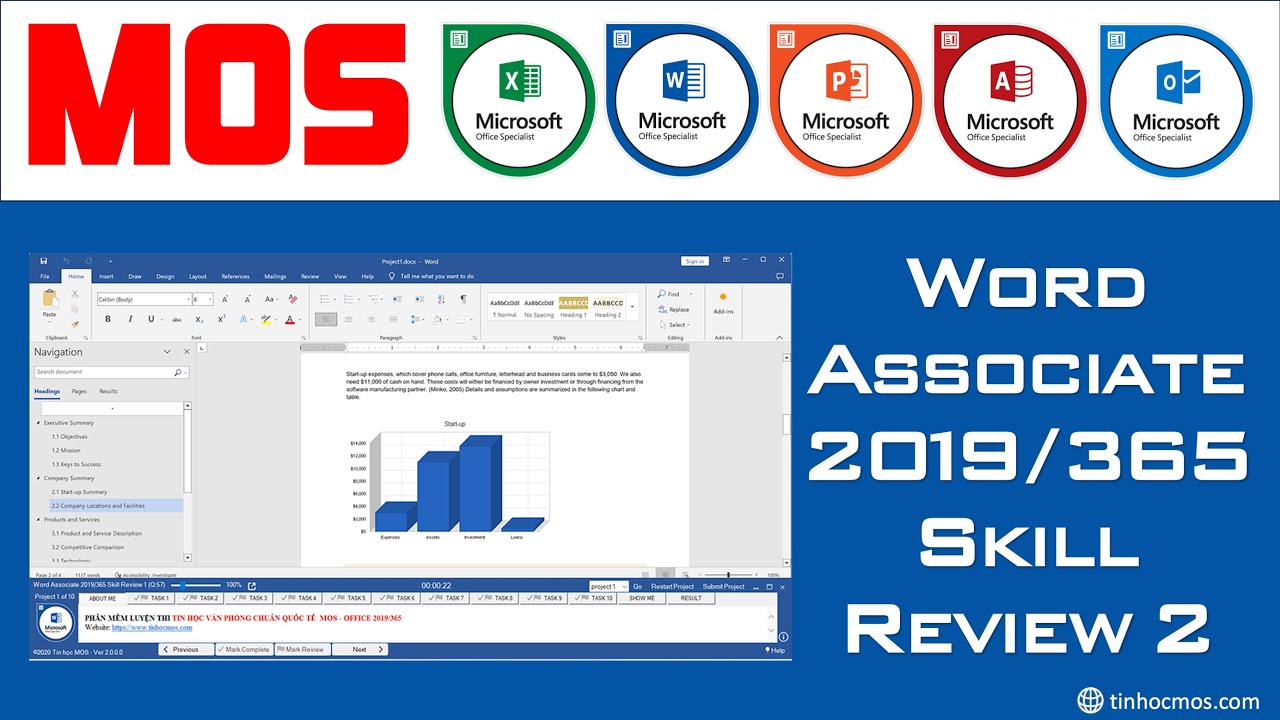Click Mark Complete checkbox button

[245, 649]
